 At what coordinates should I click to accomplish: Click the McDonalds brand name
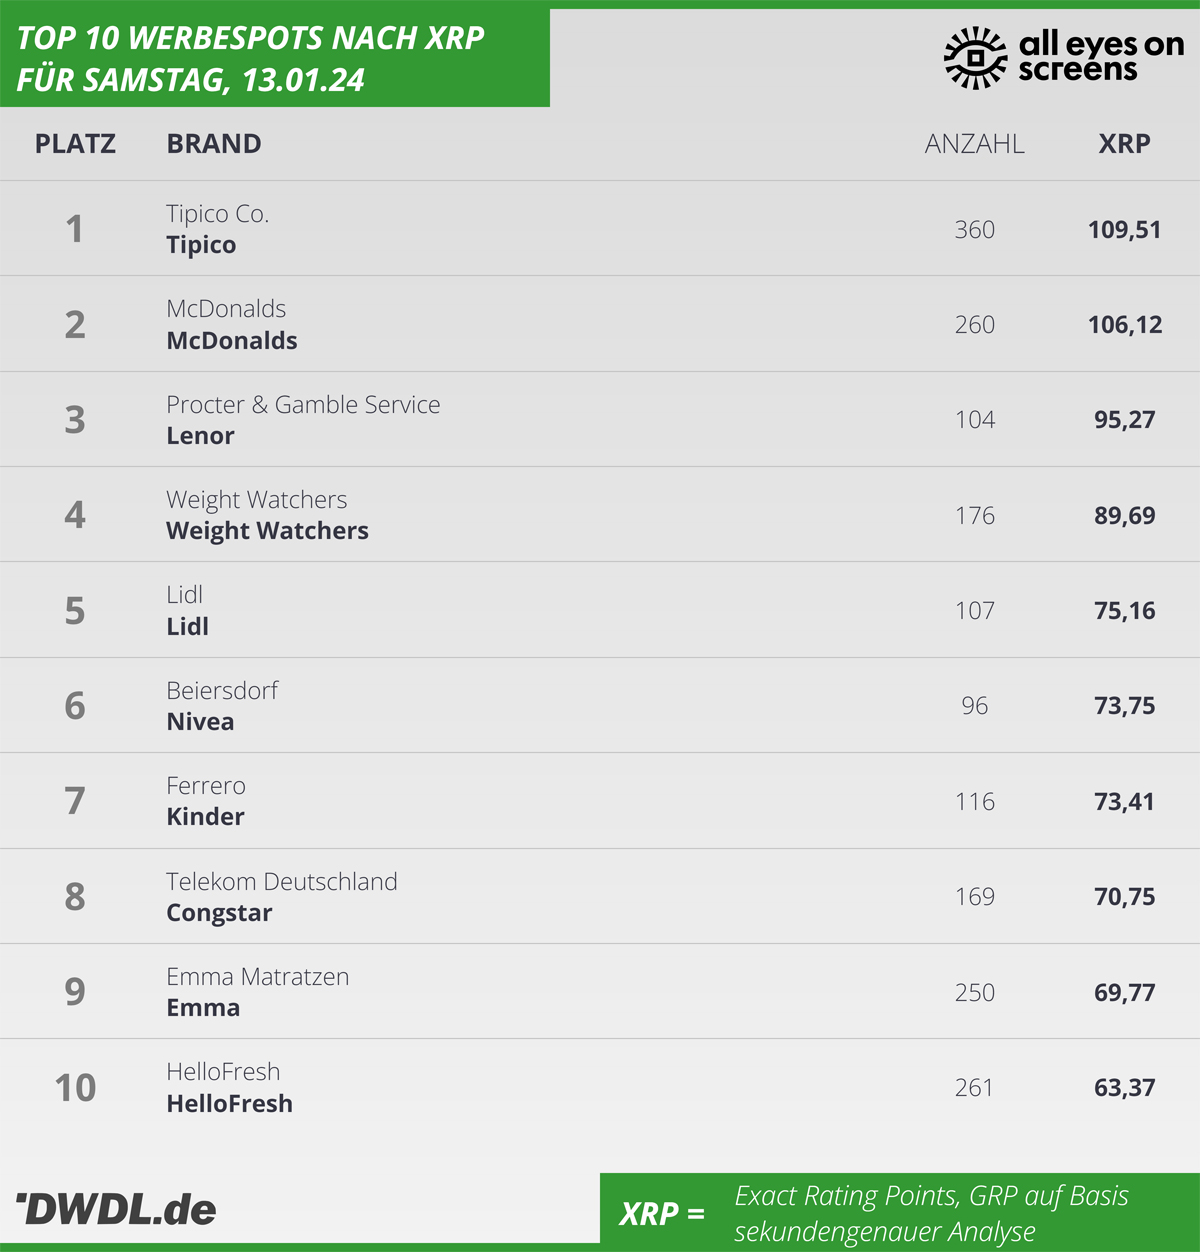pos(232,341)
